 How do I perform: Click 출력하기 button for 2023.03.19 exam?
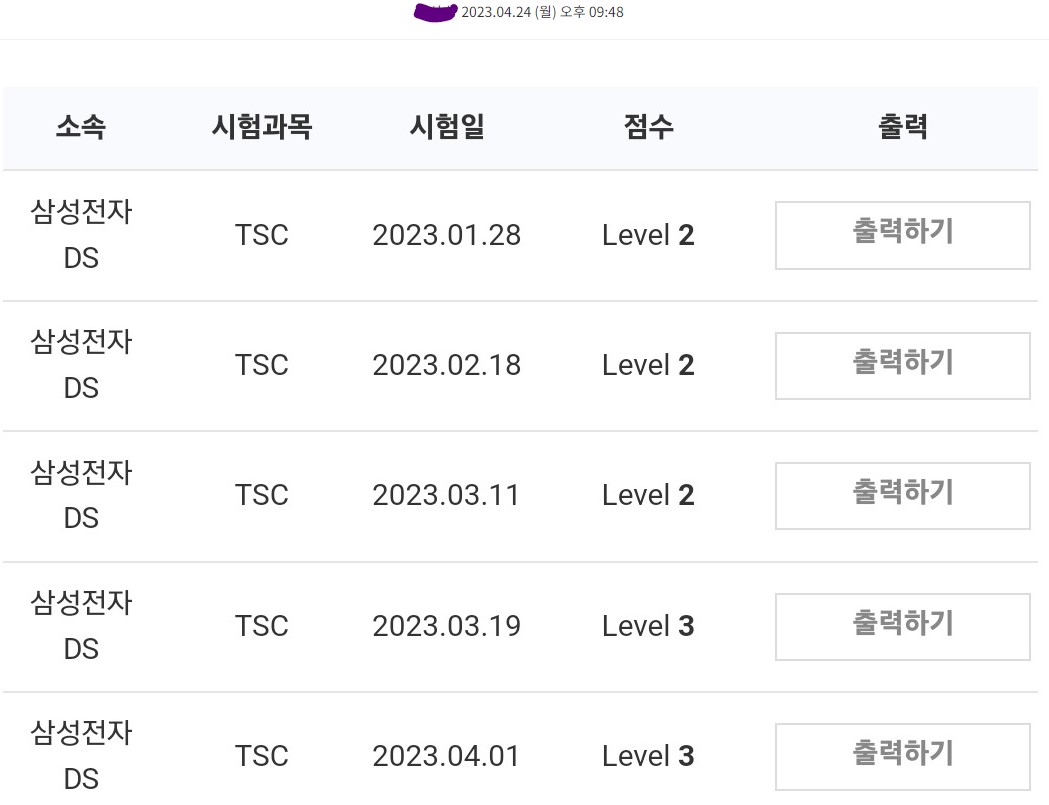click(x=902, y=626)
